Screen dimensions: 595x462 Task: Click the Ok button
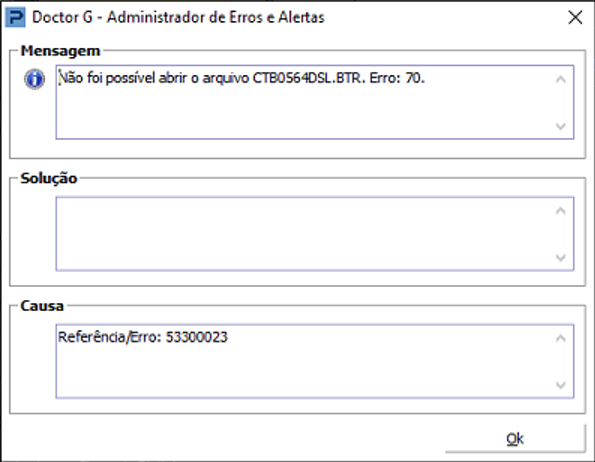[515, 438]
